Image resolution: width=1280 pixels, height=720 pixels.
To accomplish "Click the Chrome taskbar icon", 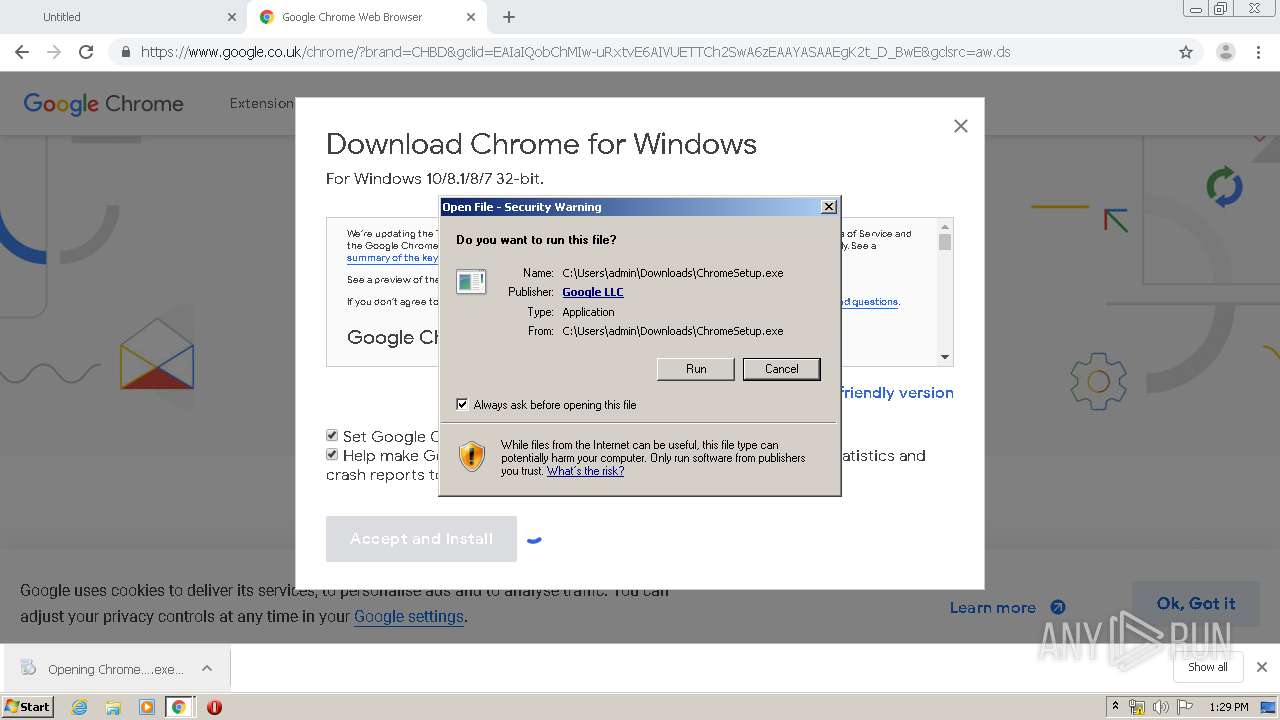I will (x=179, y=707).
